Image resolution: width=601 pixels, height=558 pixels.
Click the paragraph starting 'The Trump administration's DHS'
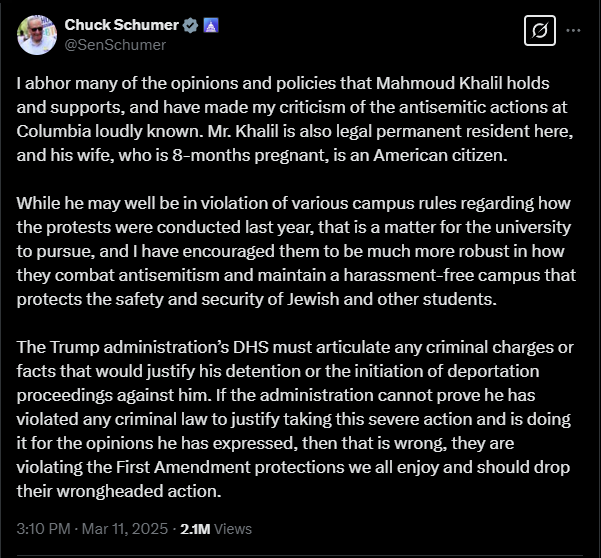(295, 419)
